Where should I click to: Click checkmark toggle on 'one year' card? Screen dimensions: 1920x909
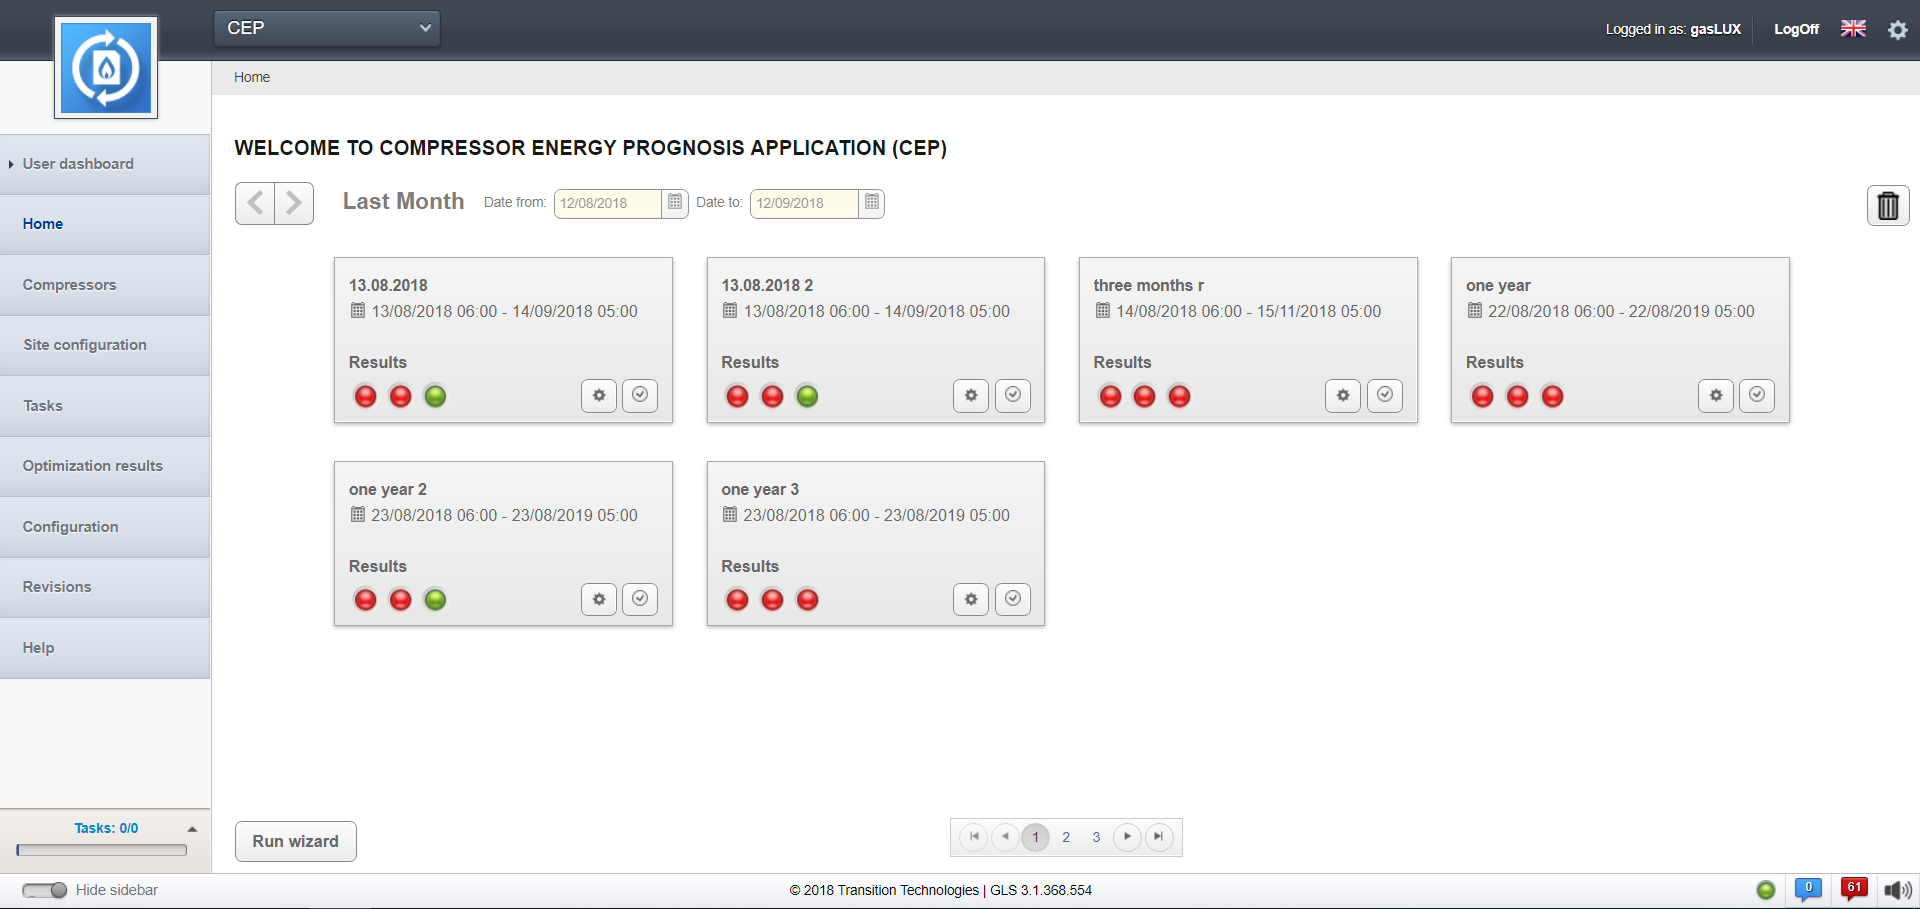pyautogui.click(x=1756, y=396)
